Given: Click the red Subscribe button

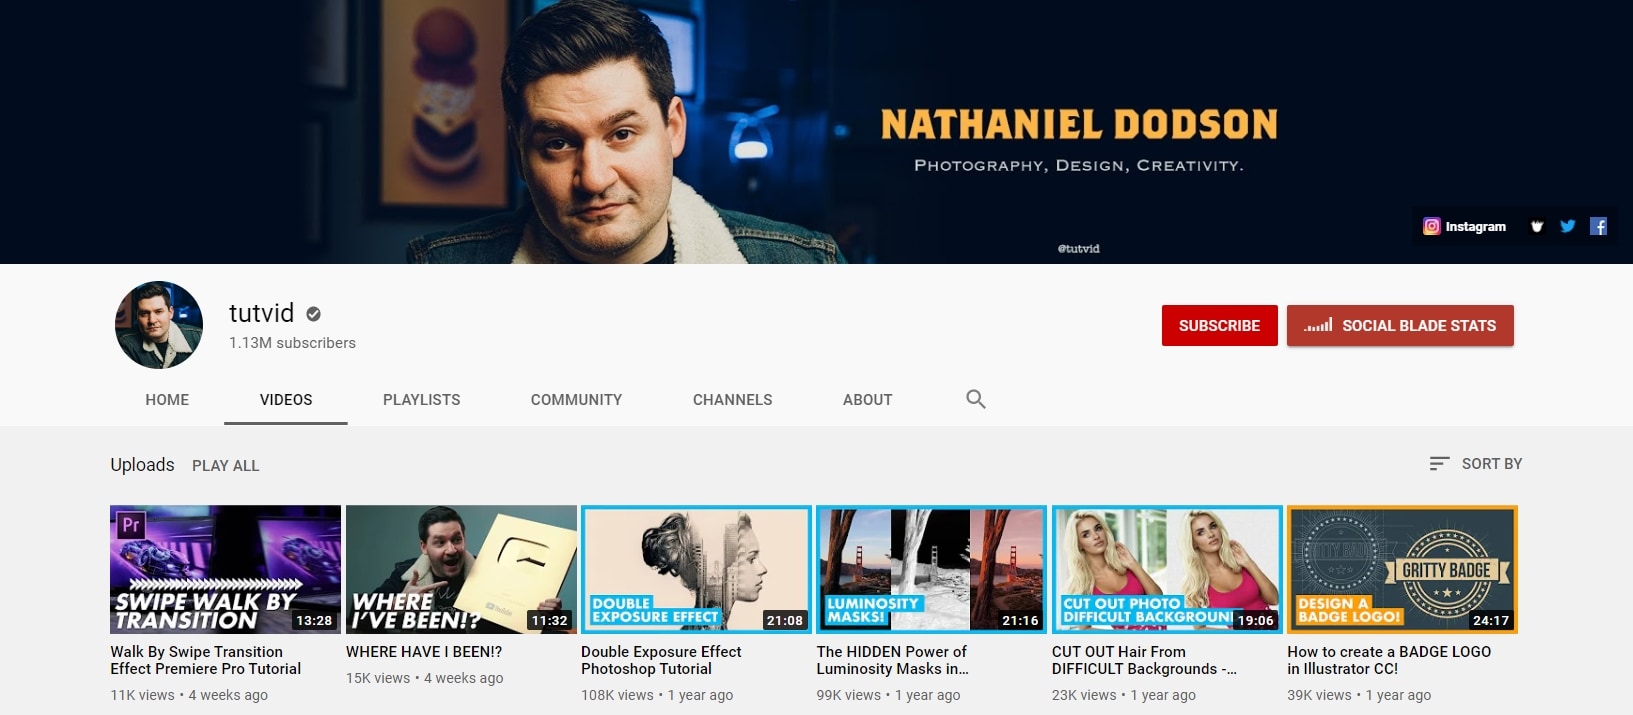Looking at the screenshot, I should coord(1219,325).
